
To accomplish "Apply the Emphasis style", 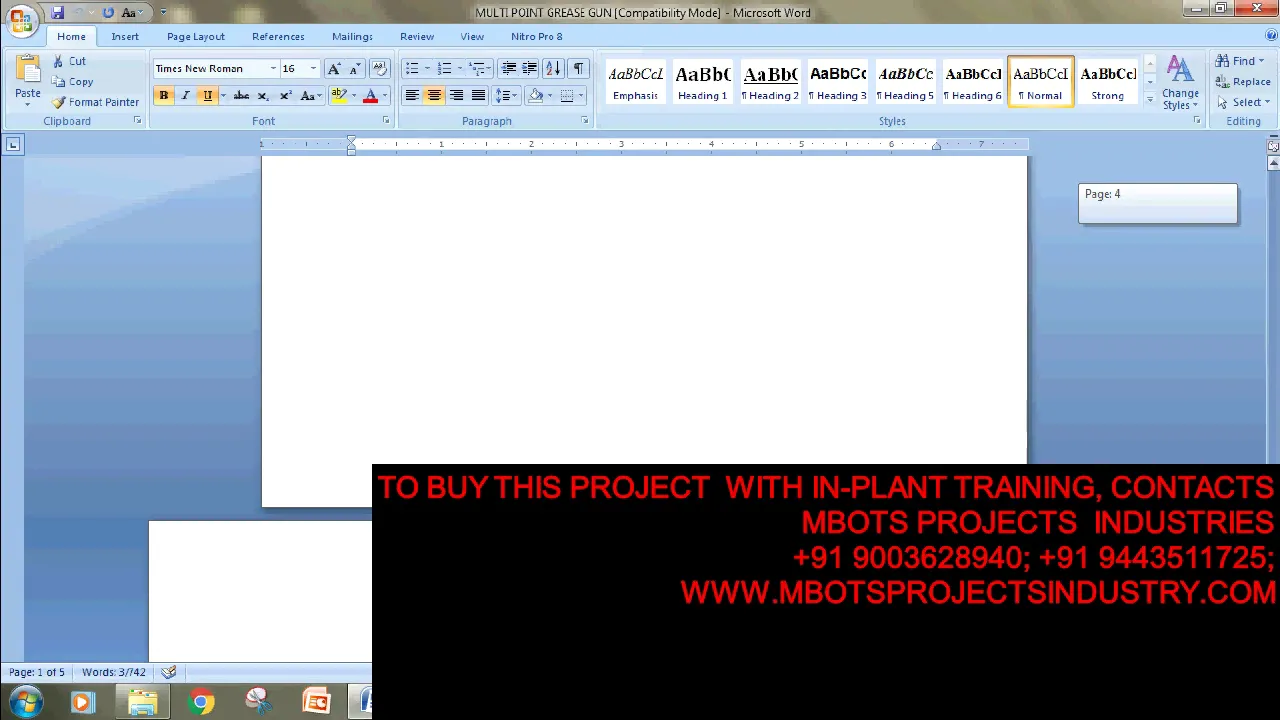I will 636,82.
